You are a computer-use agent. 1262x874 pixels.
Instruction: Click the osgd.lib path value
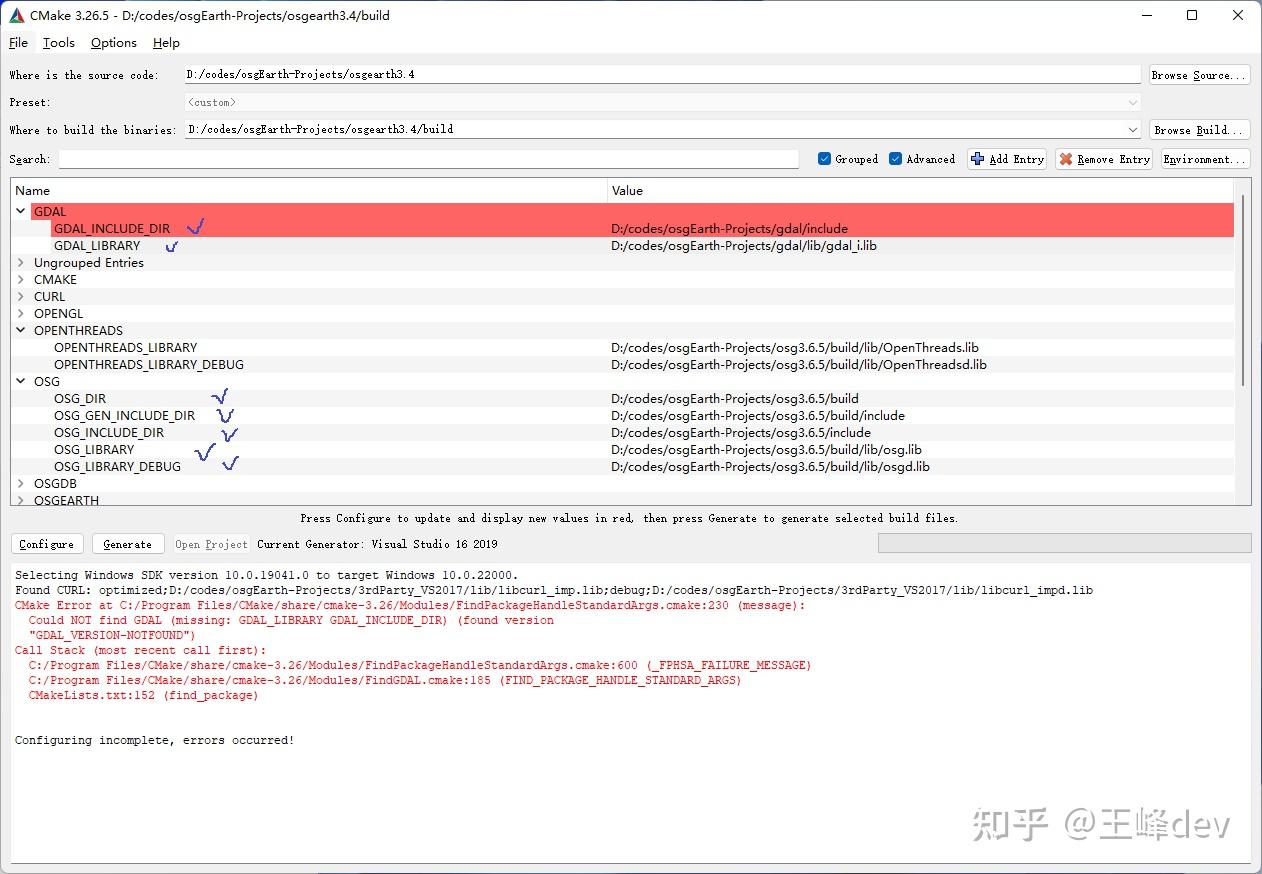tap(770, 466)
